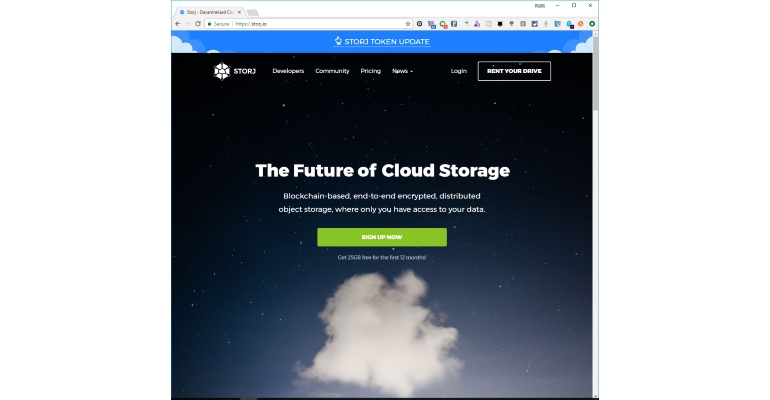770x400 pixels.
Task: Click the page vertical scrollbar thumb
Action: point(596,74)
